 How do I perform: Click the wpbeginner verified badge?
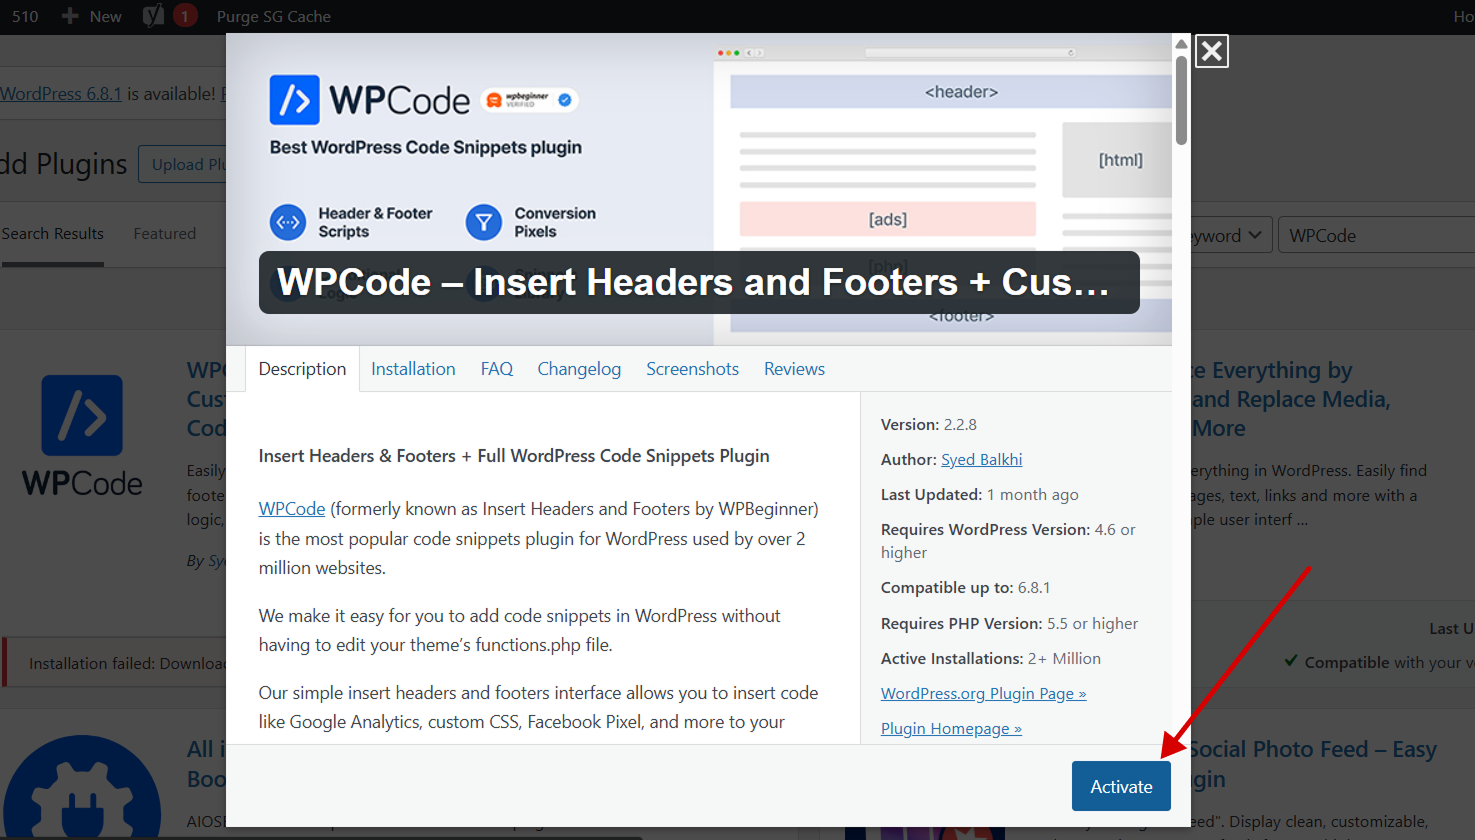530,100
